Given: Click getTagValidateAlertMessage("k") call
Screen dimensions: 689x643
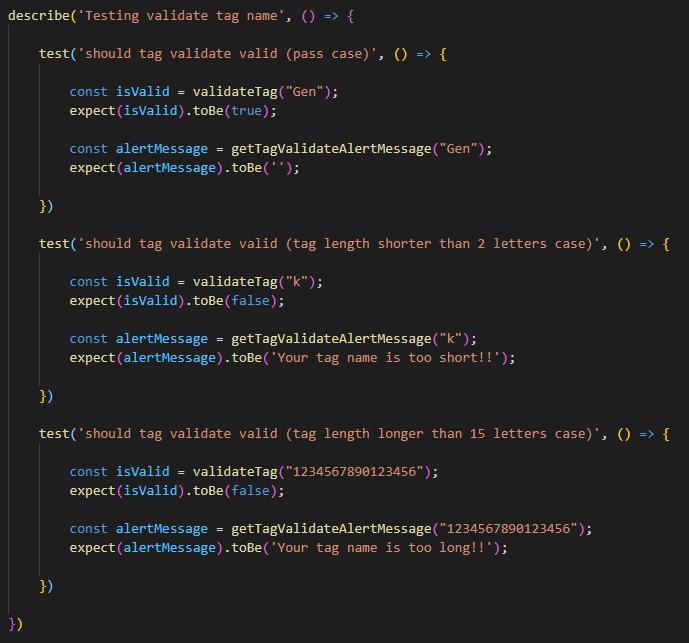Looking at the screenshot, I should click(350, 339).
